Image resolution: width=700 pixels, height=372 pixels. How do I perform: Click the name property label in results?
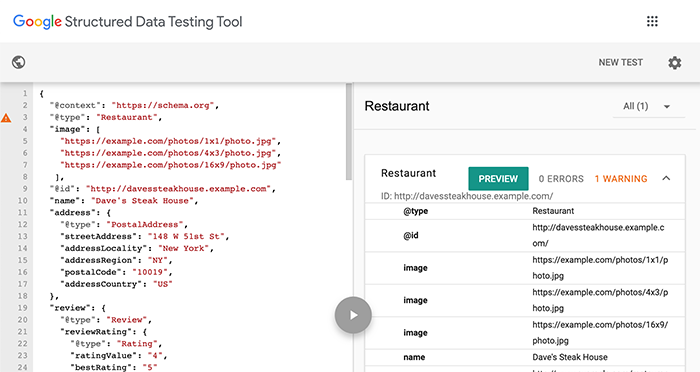(x=414, y=357)
